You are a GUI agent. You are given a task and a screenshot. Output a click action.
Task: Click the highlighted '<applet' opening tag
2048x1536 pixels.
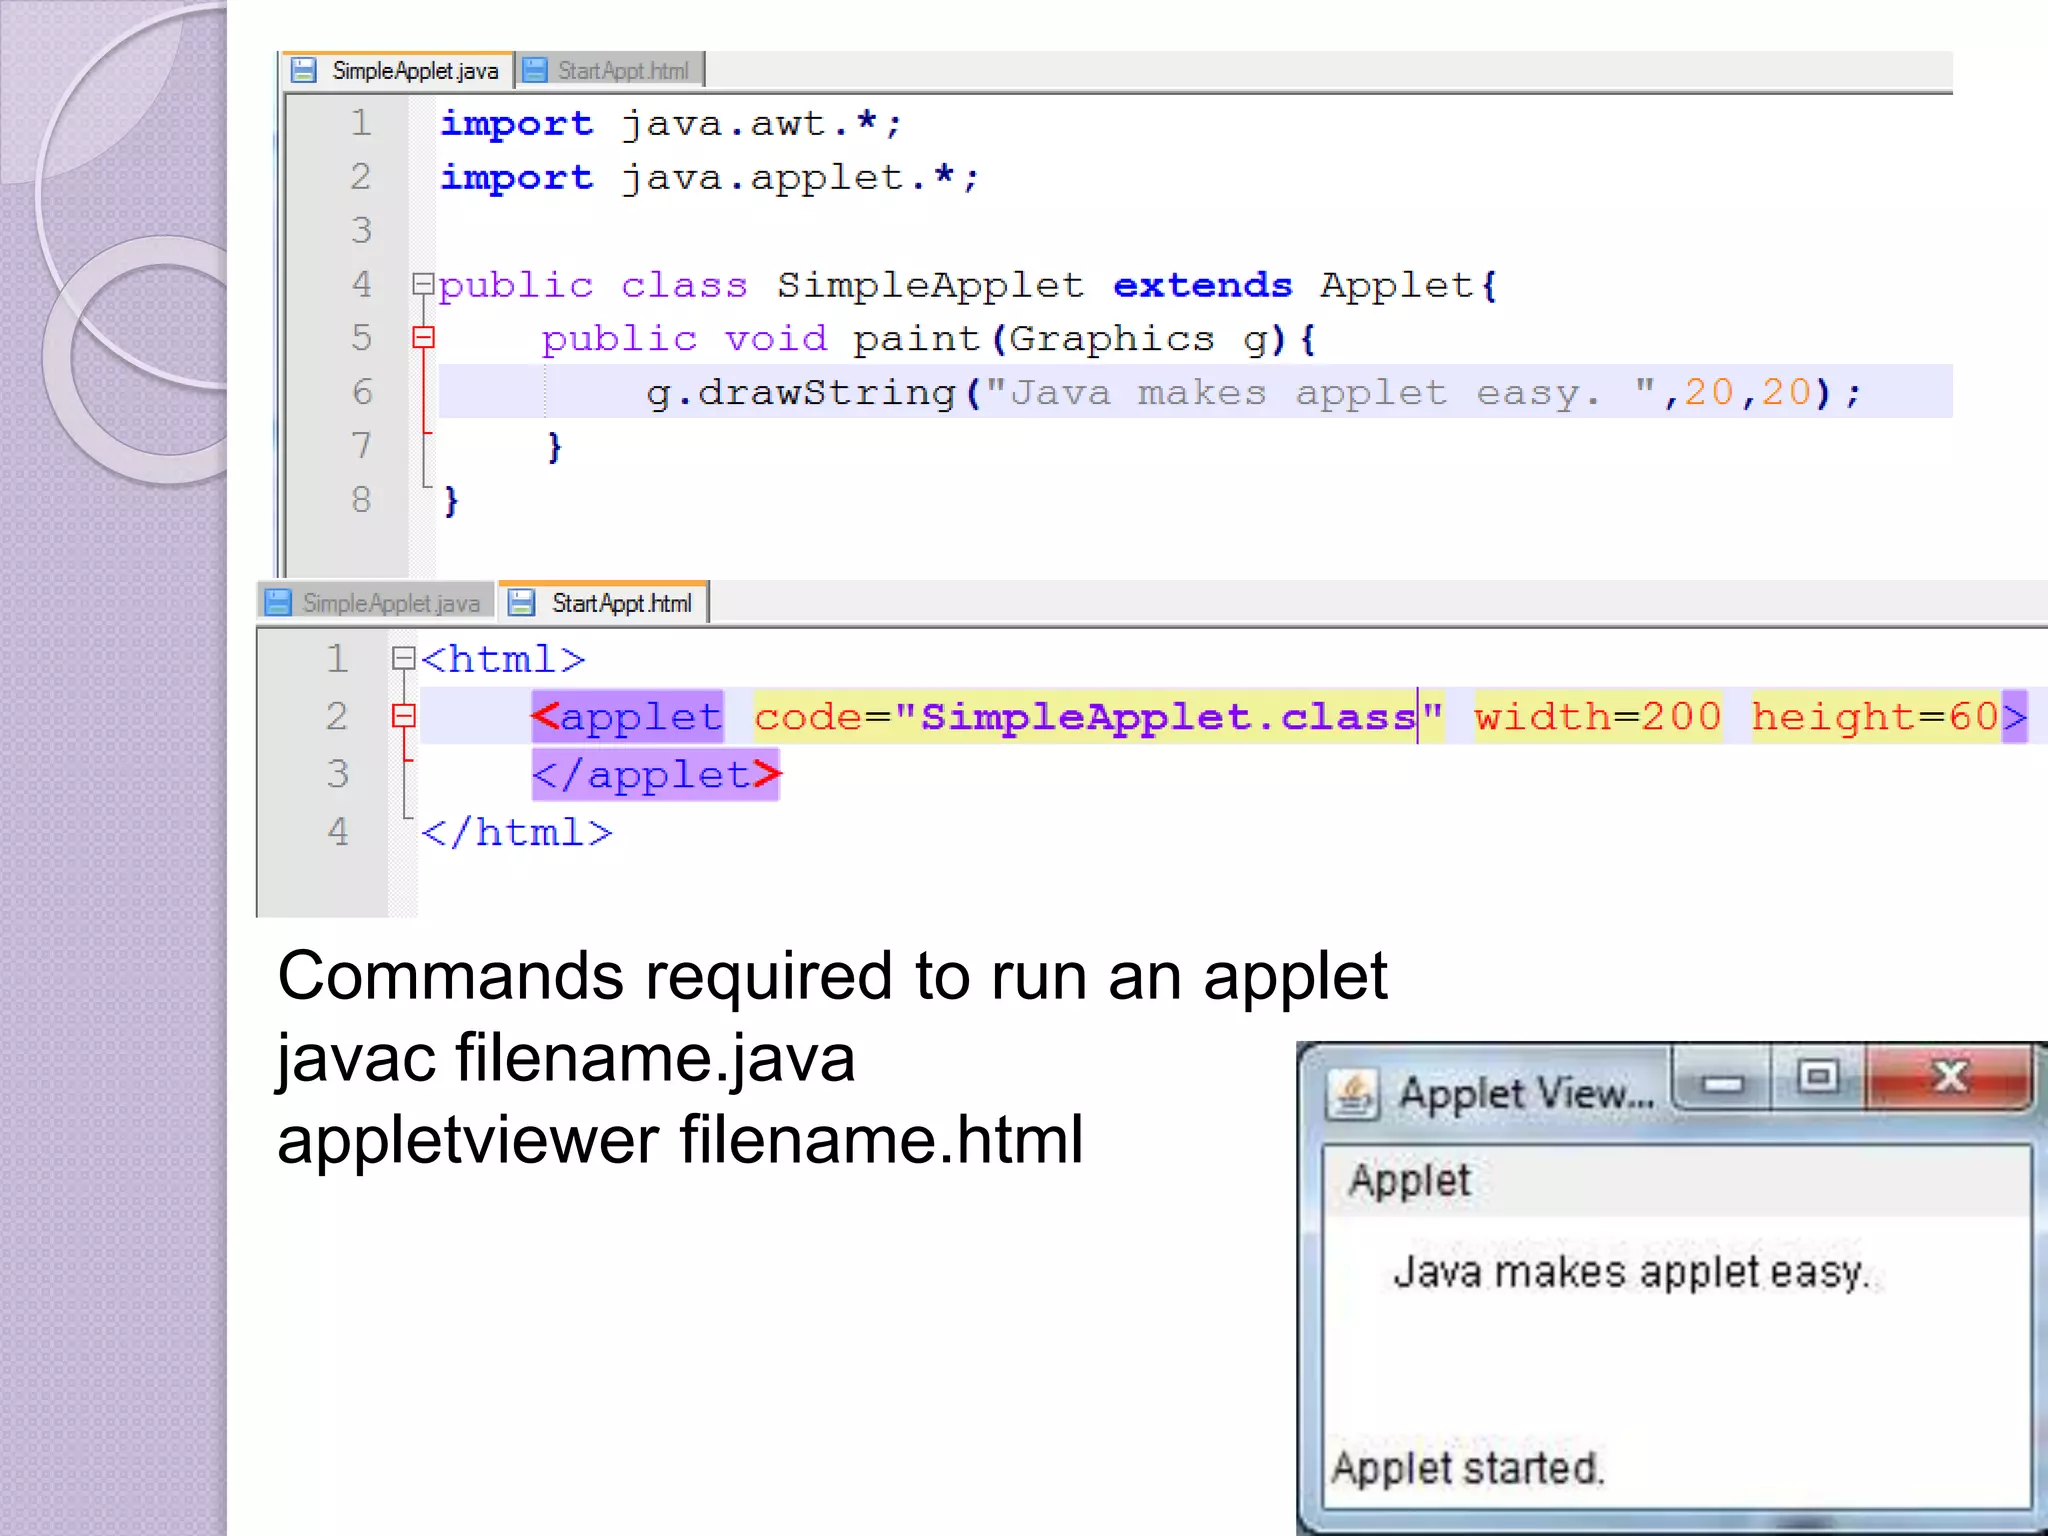[x=627, y=717]
